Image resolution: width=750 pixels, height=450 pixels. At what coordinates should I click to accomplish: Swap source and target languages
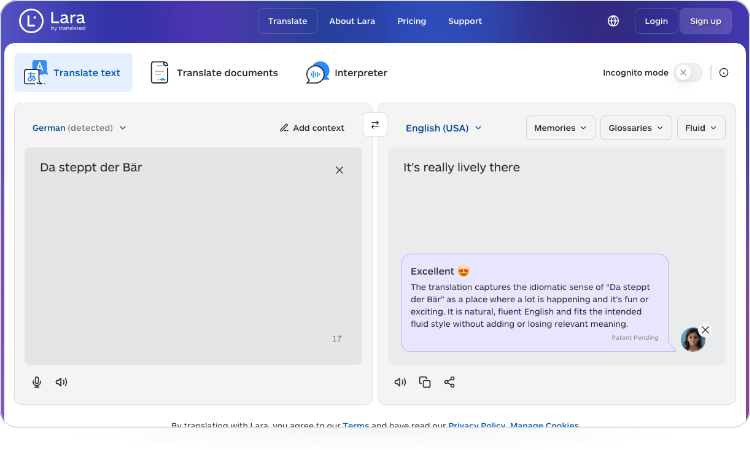click(x=375, y=125)
